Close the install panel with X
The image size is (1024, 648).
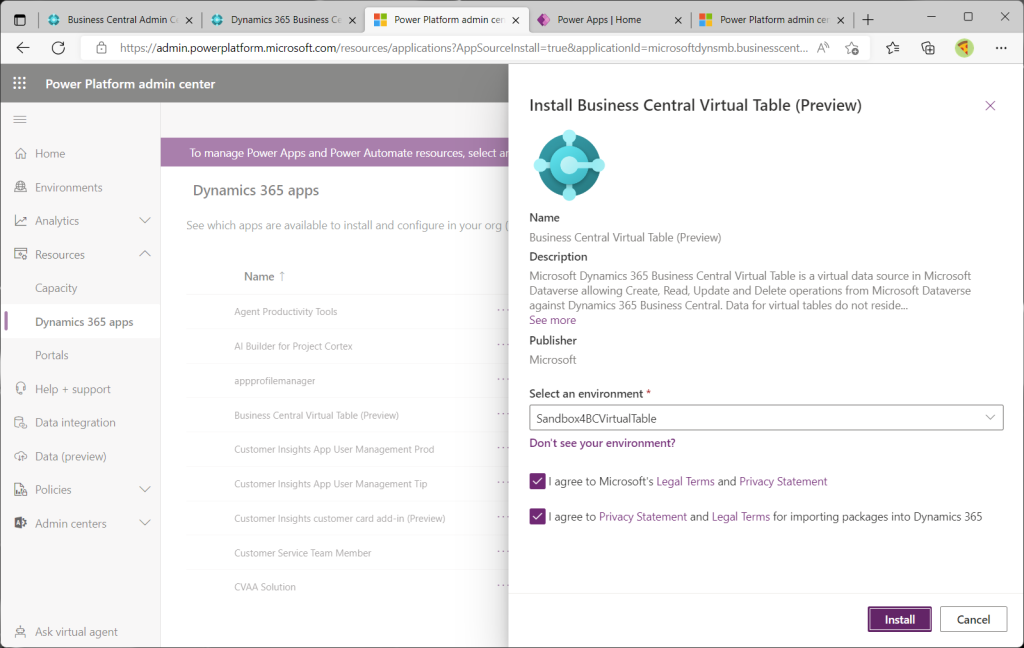[990, 106]
